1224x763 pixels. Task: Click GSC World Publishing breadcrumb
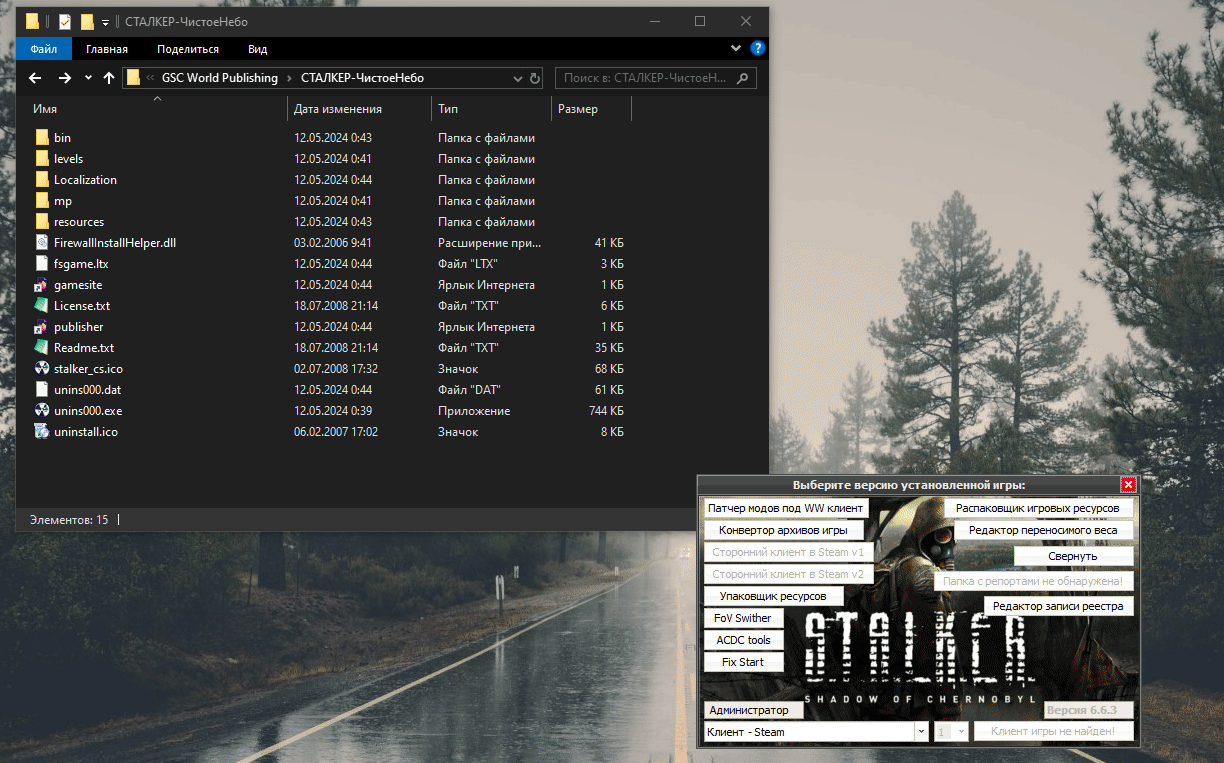(x=220, y=78)
